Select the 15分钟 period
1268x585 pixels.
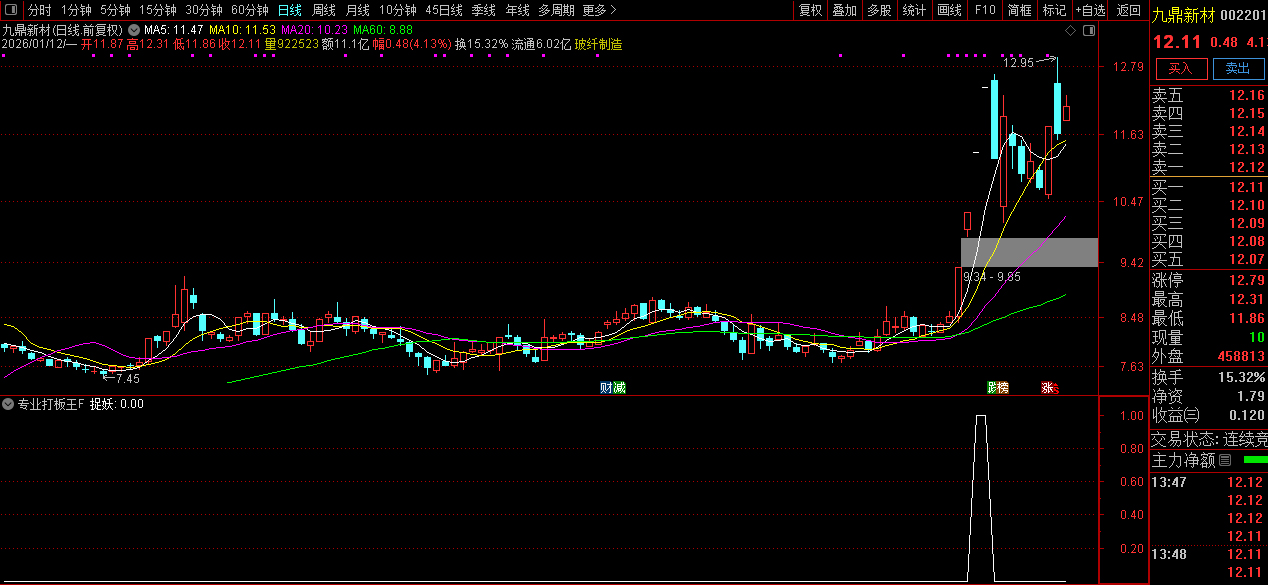(x=157, y=10)
